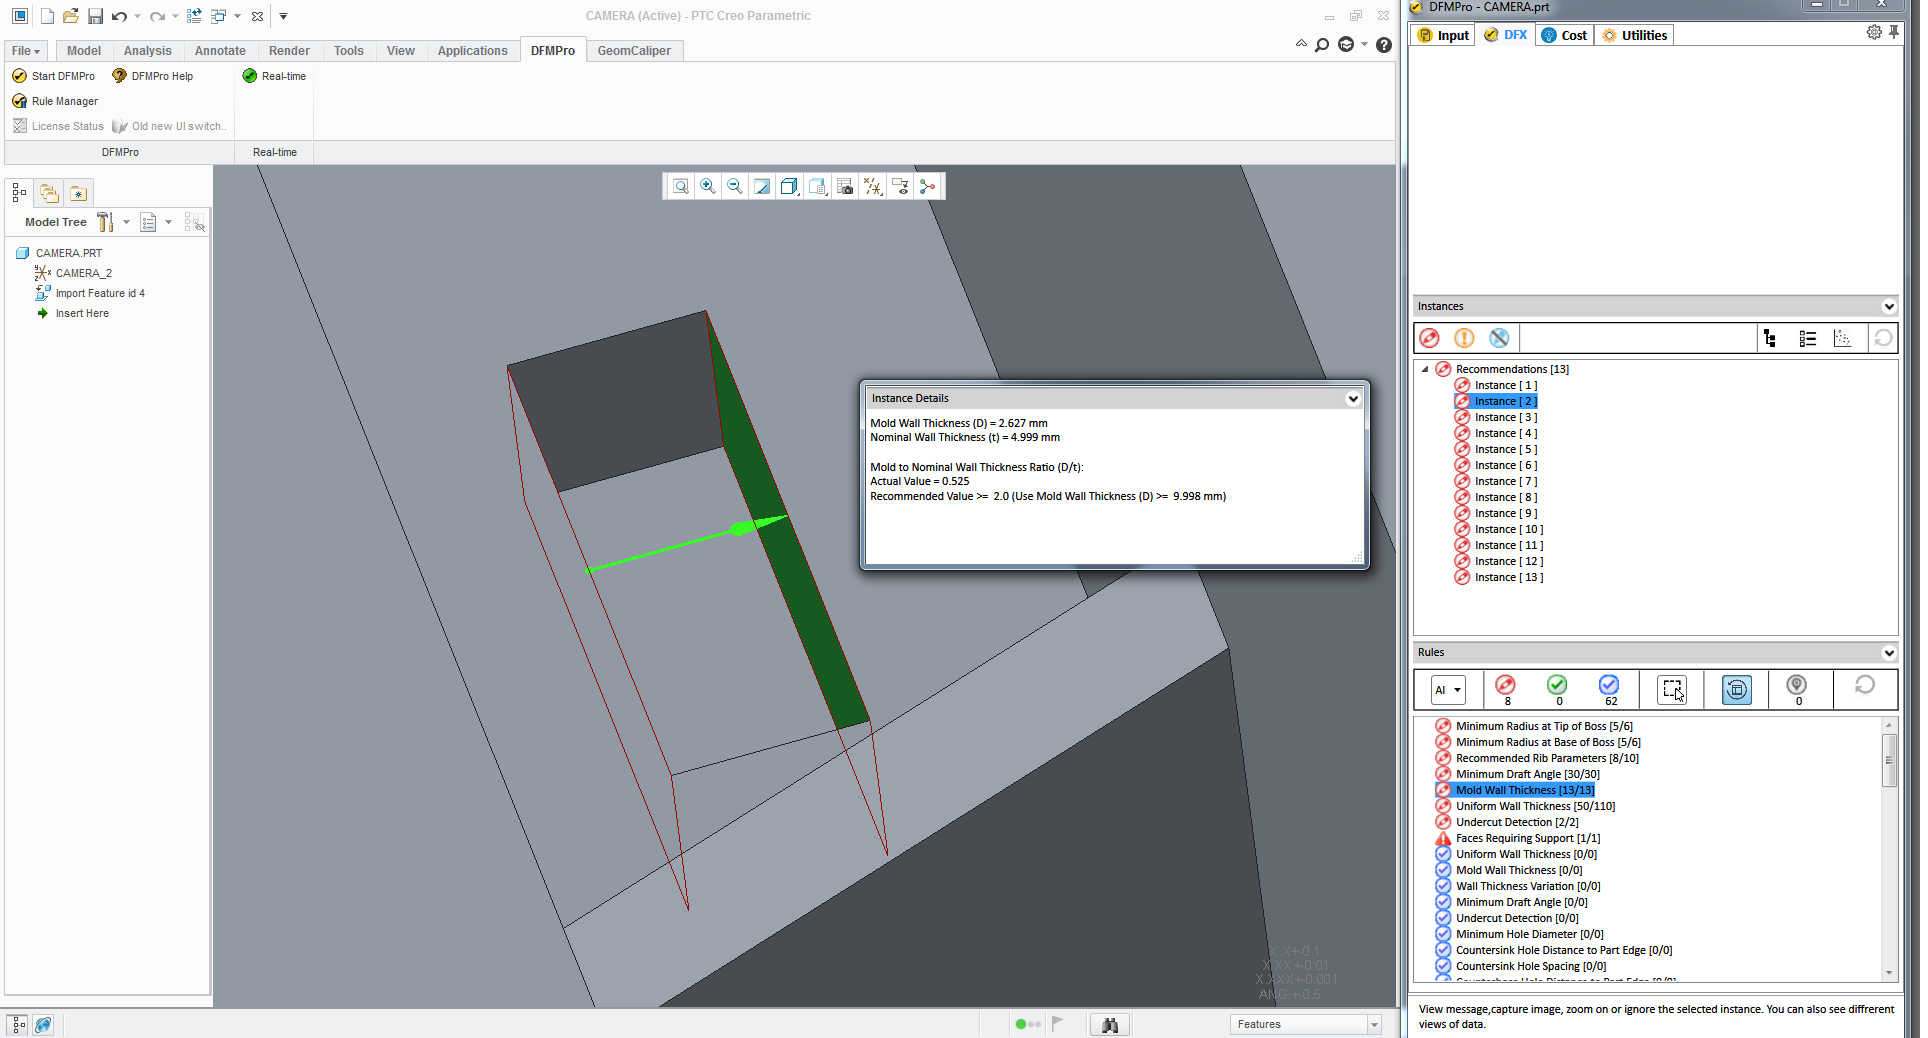Viewport: 1928px width, 1038px height.
Task: Collapse the Instance Details chevron
Action: click(x=1353, y=398)
